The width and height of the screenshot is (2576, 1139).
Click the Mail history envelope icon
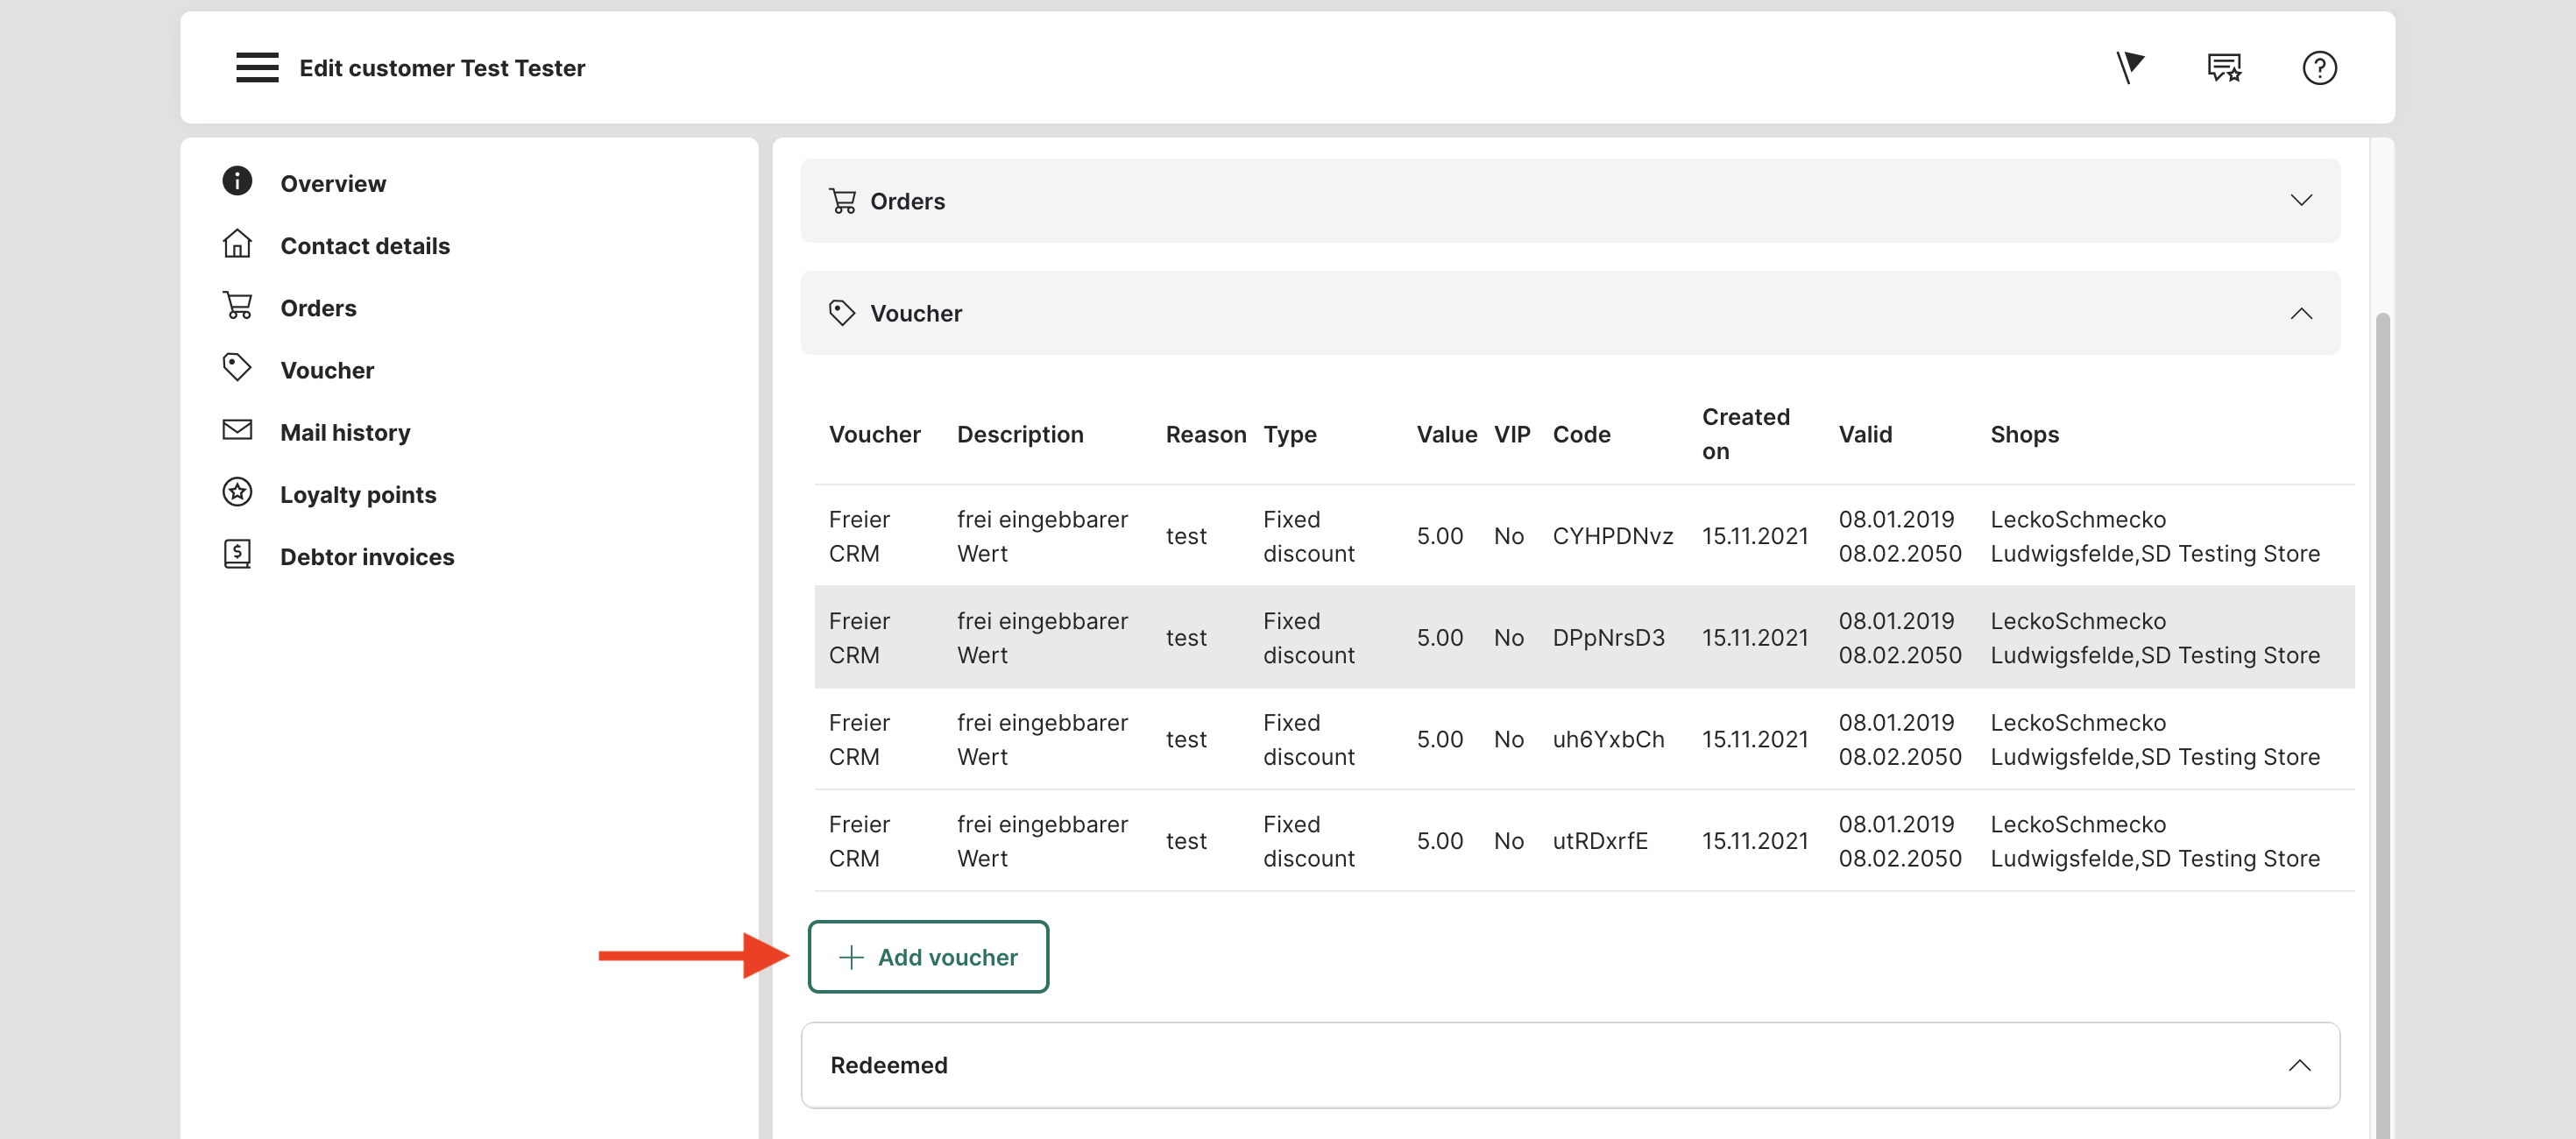pos(237,431)
